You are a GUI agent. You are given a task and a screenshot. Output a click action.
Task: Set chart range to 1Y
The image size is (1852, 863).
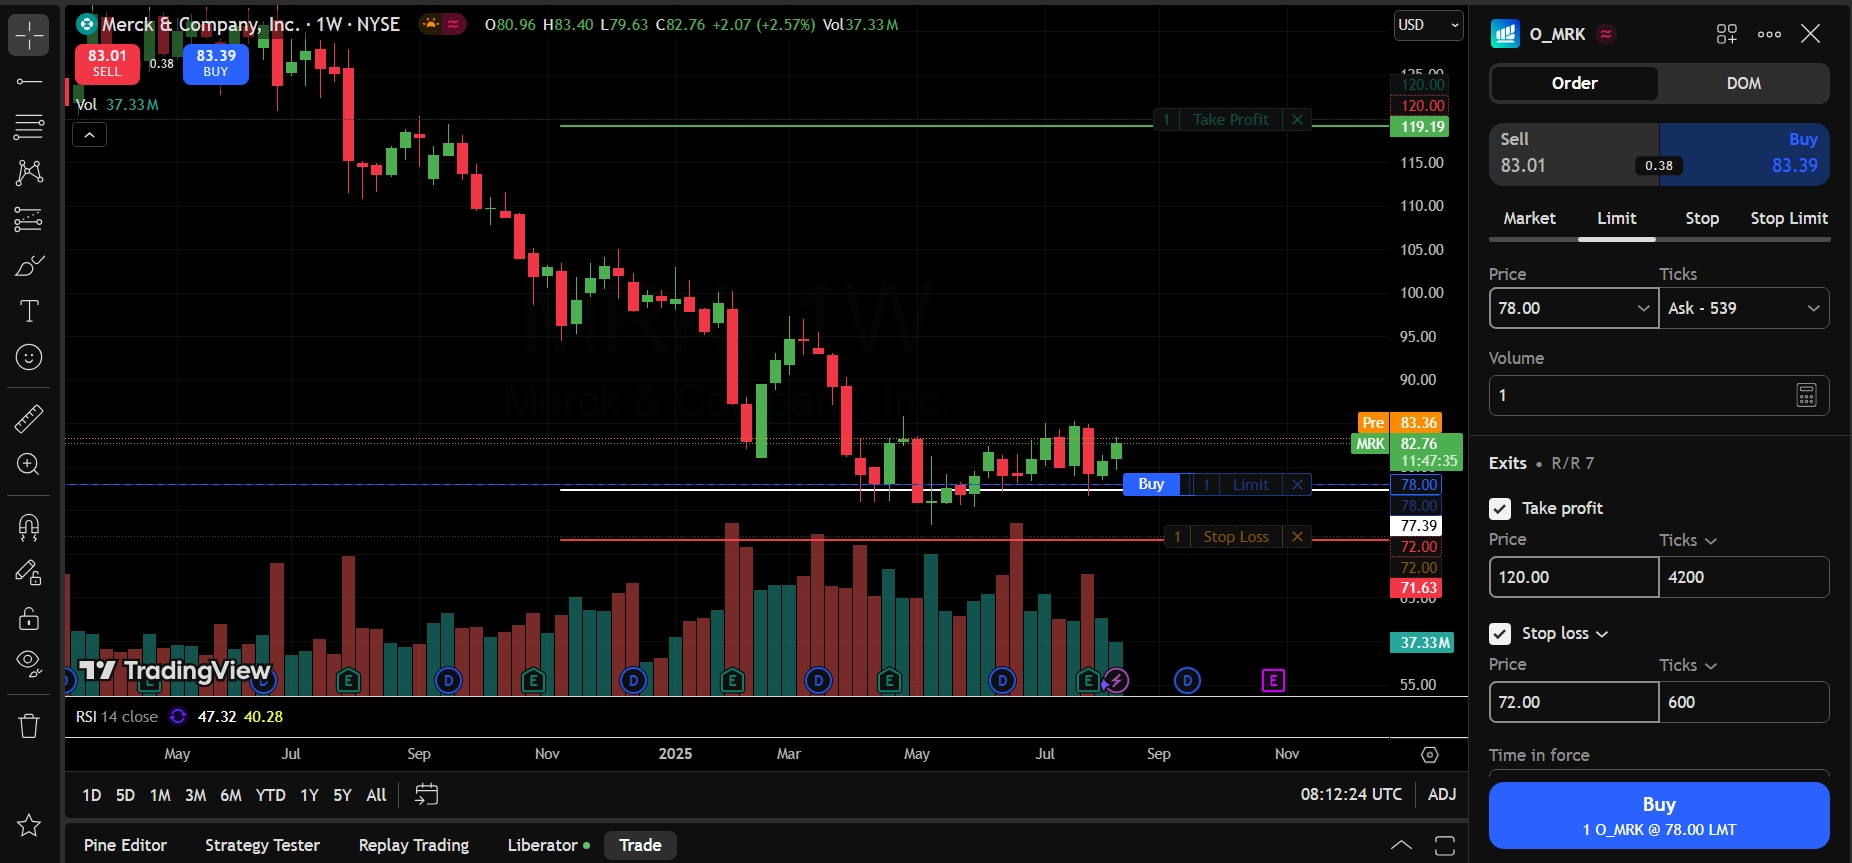(310, 795)
